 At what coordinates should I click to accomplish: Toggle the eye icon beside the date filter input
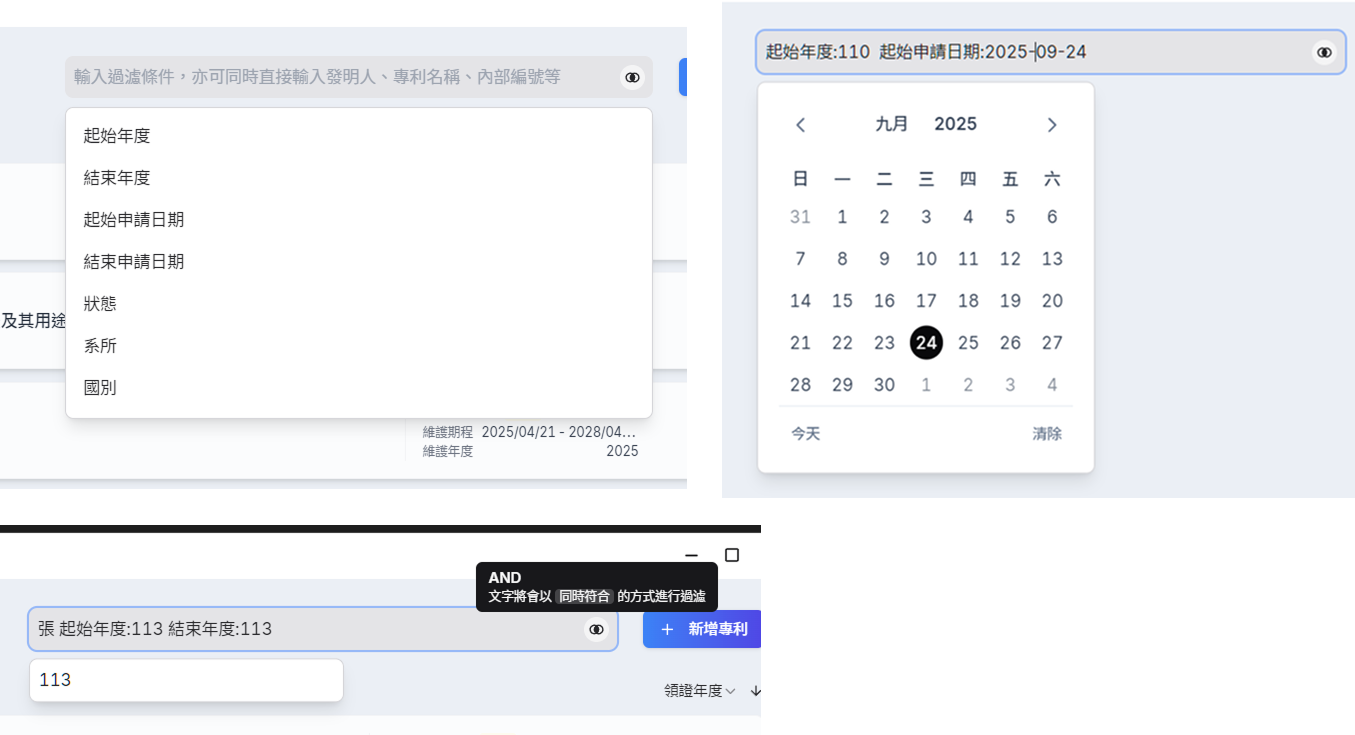[1323, 51]
